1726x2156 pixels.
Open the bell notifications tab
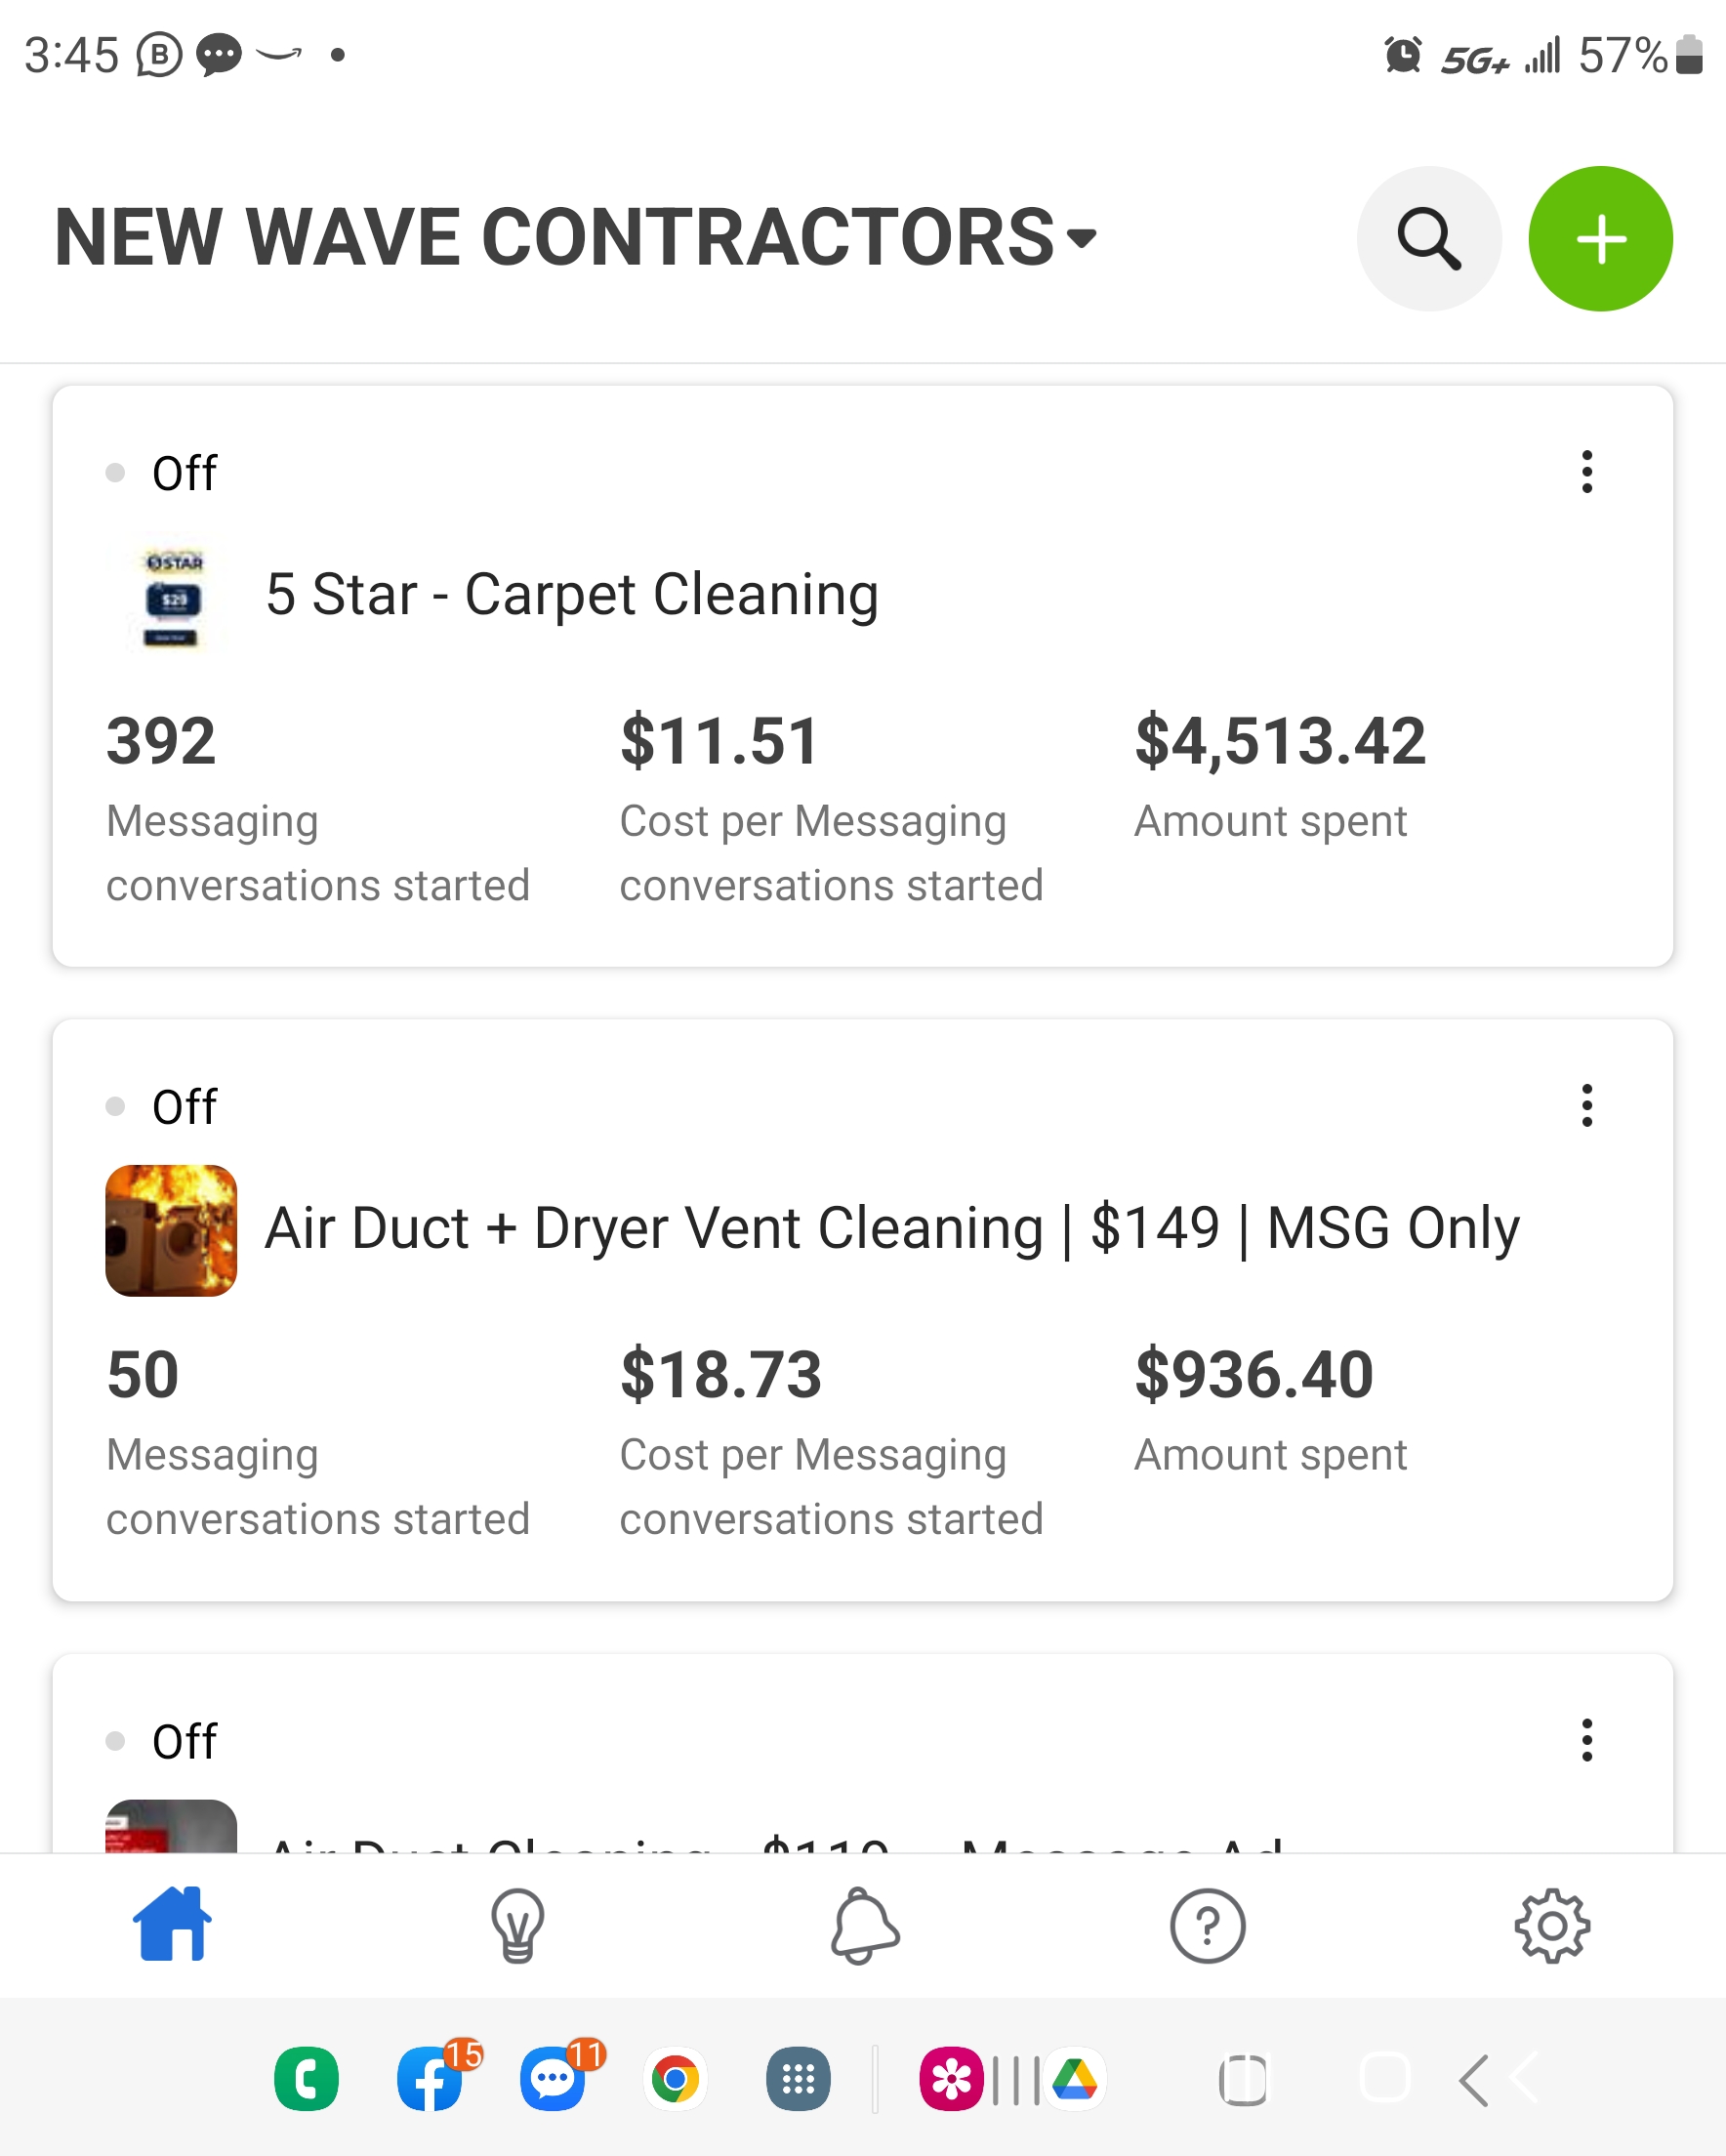point(864,1925)
